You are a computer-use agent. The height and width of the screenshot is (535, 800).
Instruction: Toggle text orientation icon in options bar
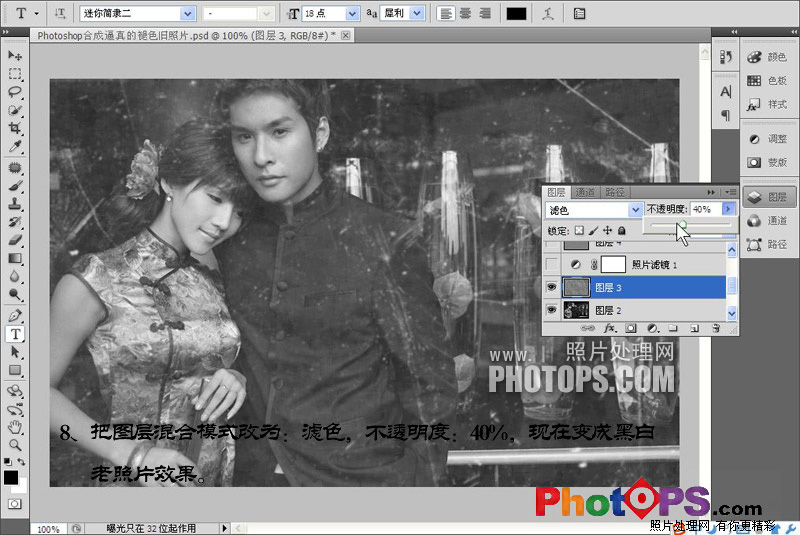[60, 14]
